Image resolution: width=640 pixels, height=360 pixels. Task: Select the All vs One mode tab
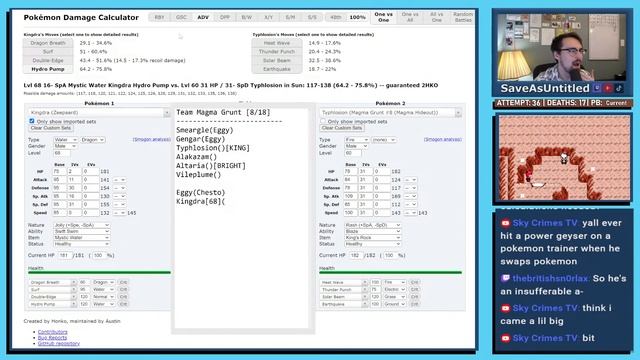click(436, 17)
